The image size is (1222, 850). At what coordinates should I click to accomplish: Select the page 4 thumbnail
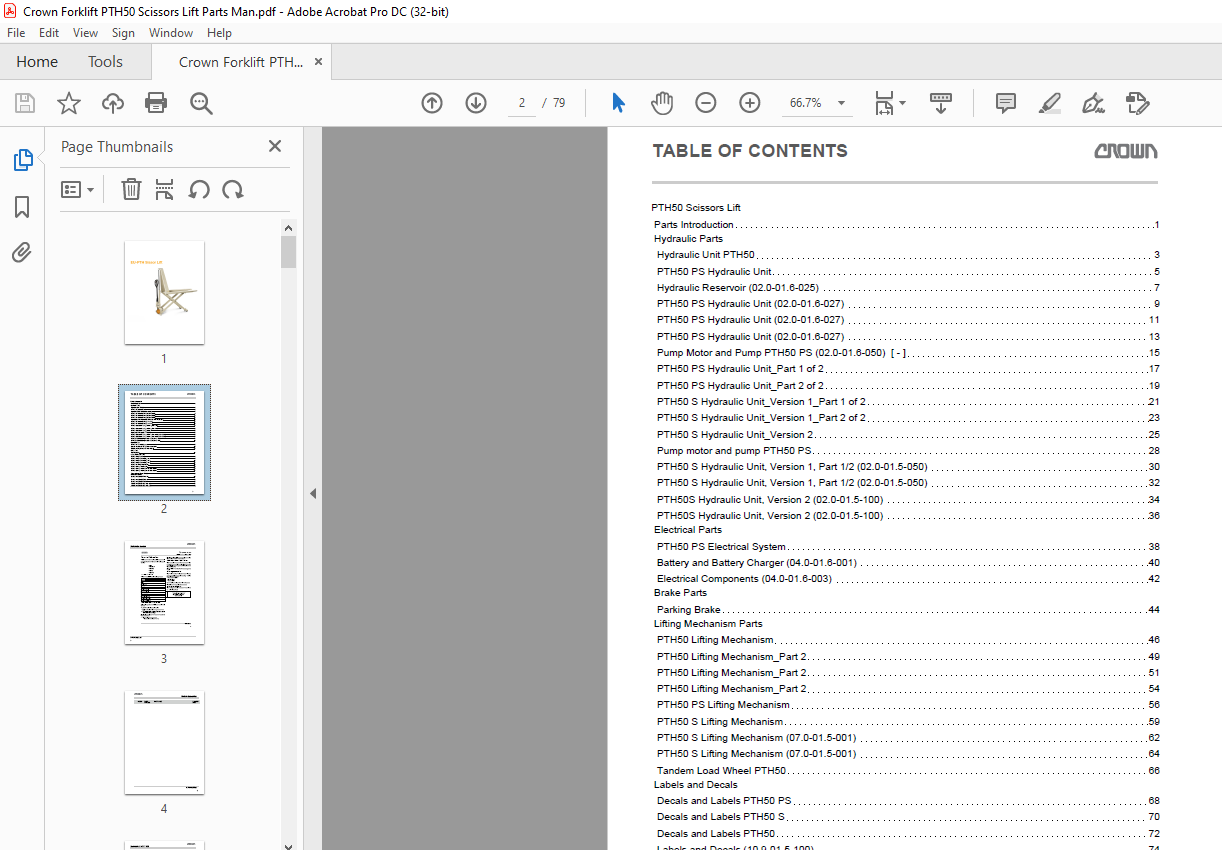164,742
